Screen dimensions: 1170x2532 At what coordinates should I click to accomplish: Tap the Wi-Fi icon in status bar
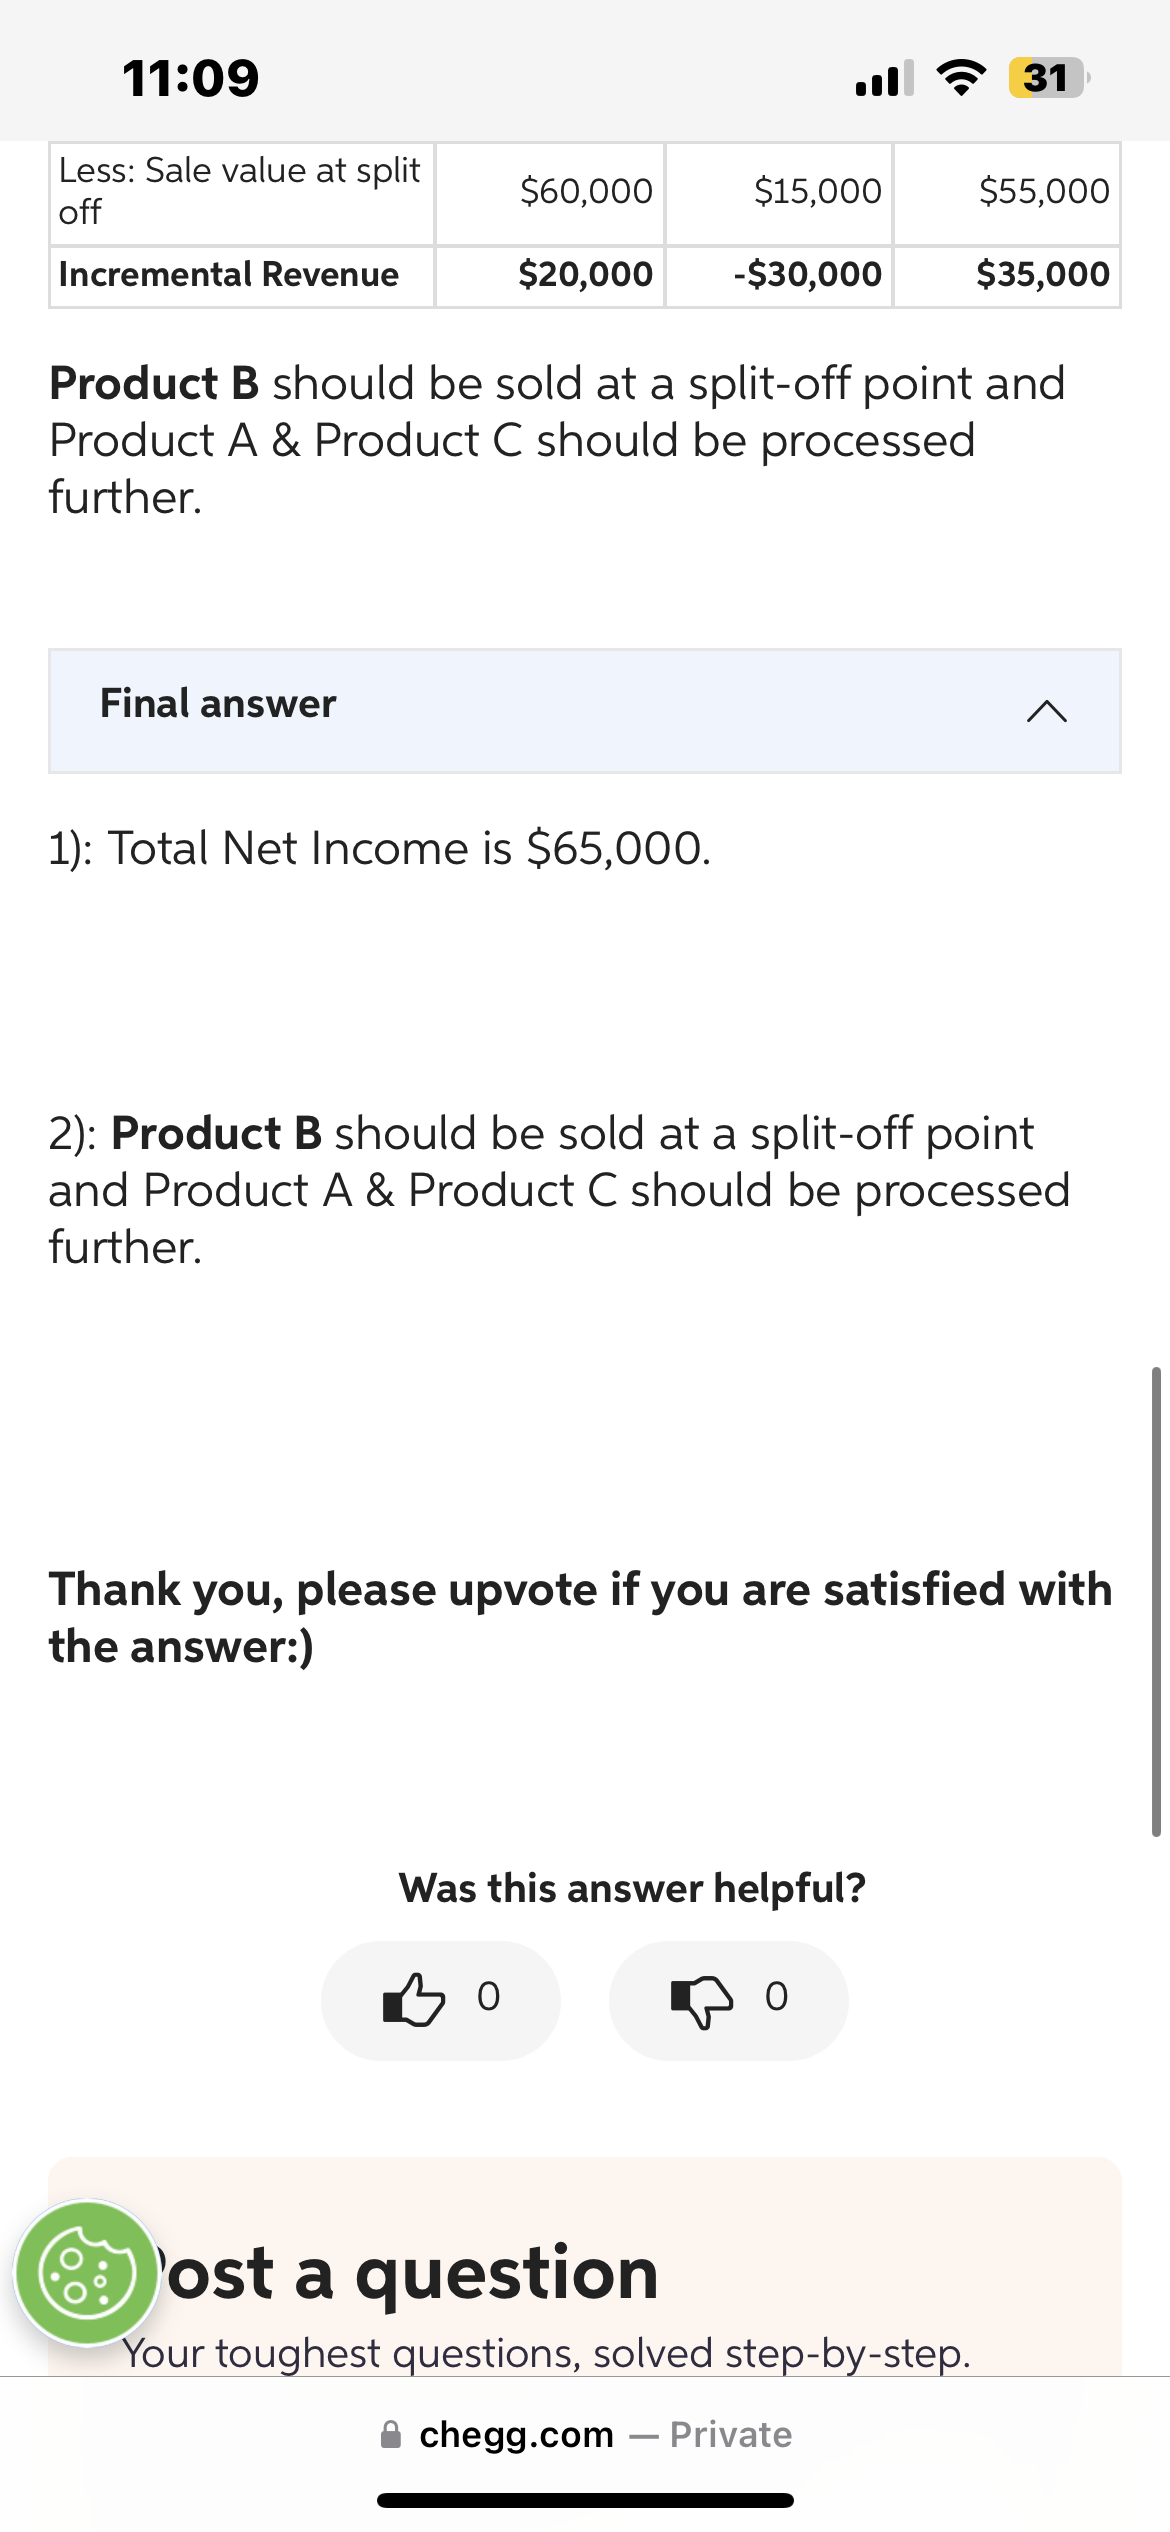pyautogui.click(x=961, y=77)
